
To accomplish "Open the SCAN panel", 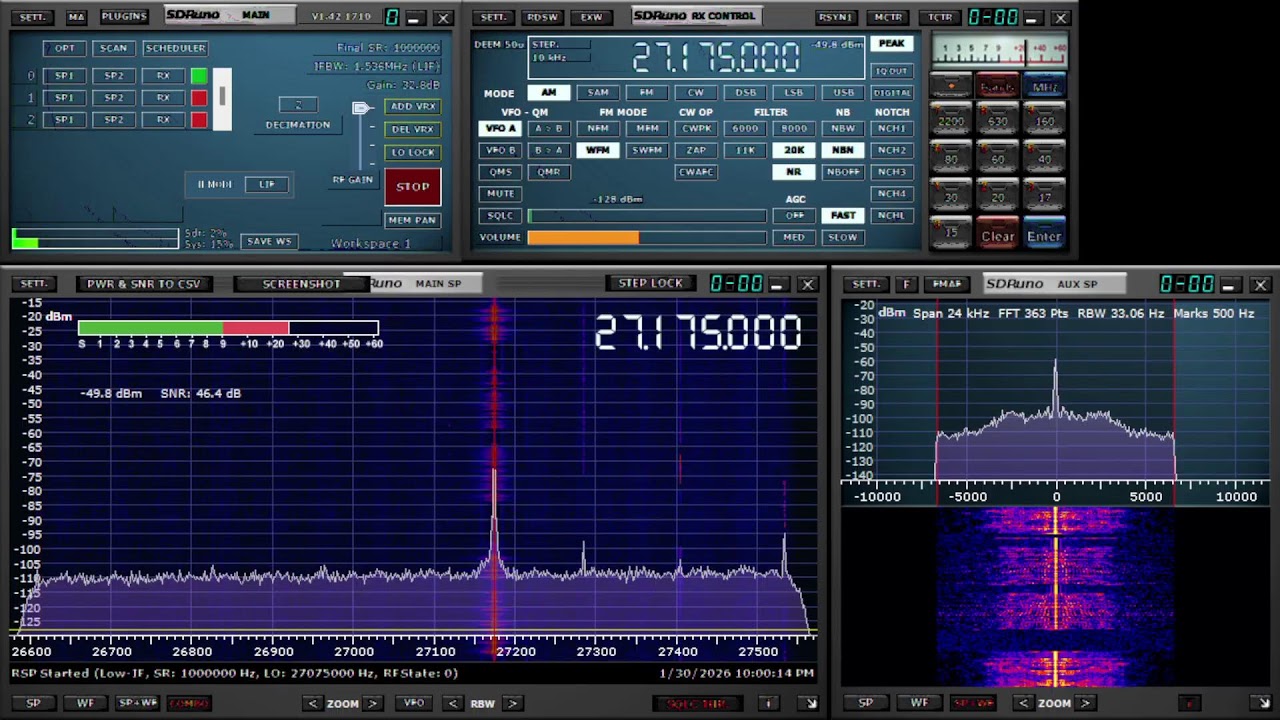I will pos(114,48).
